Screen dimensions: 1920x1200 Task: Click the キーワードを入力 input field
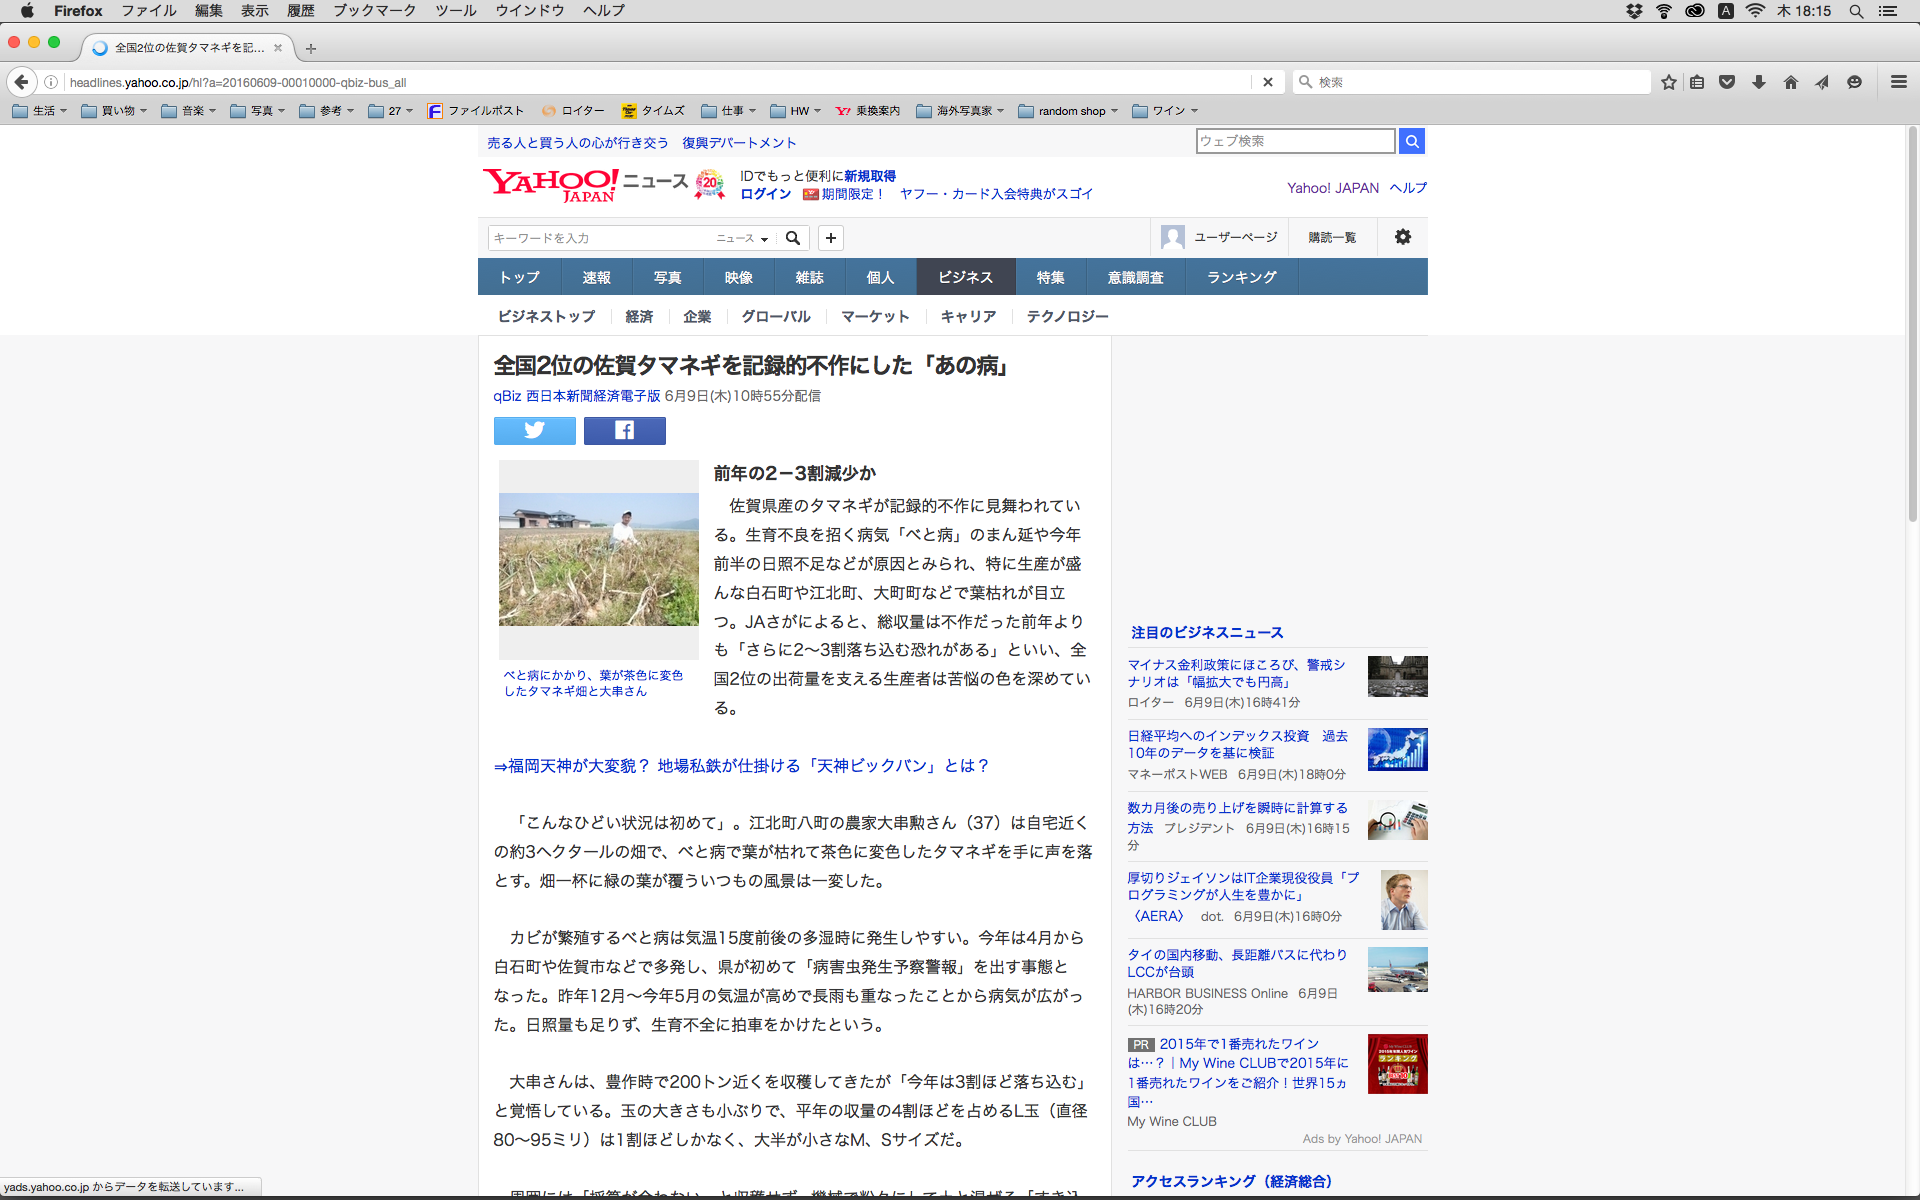point(600,238)
